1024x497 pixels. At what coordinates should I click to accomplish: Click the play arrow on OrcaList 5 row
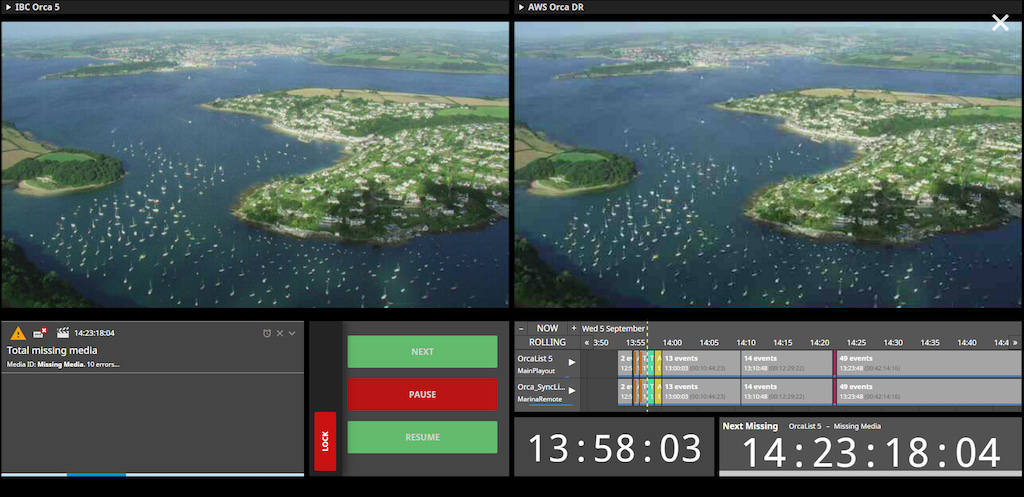click(572, 362)
